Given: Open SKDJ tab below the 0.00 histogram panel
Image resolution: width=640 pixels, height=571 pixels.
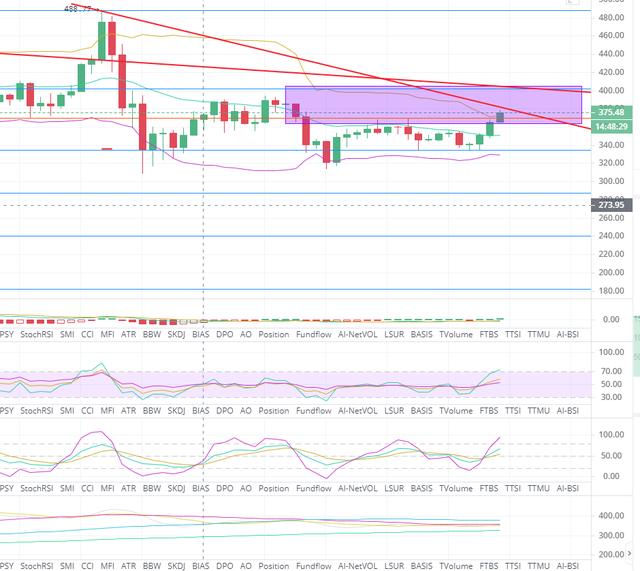Looking at the screenshot, I should pyautogui.click(x=176, y=334).
